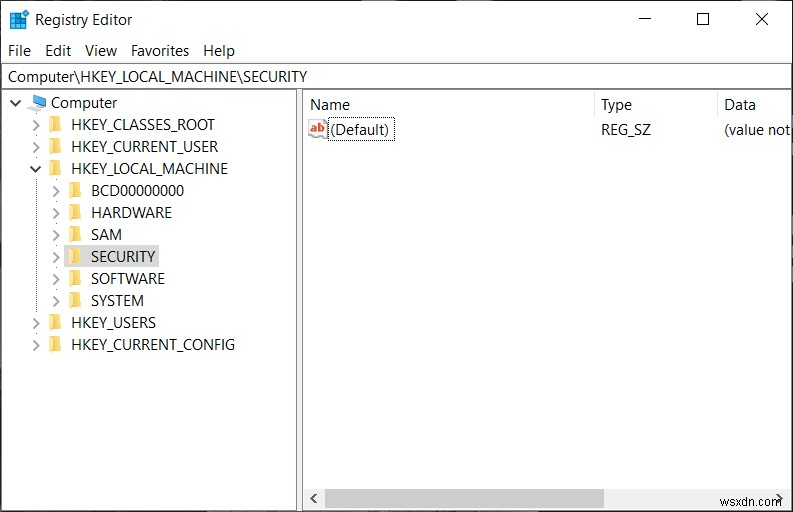Select the HKEY_LOCAL_MACHINE label

pos(149,168)
